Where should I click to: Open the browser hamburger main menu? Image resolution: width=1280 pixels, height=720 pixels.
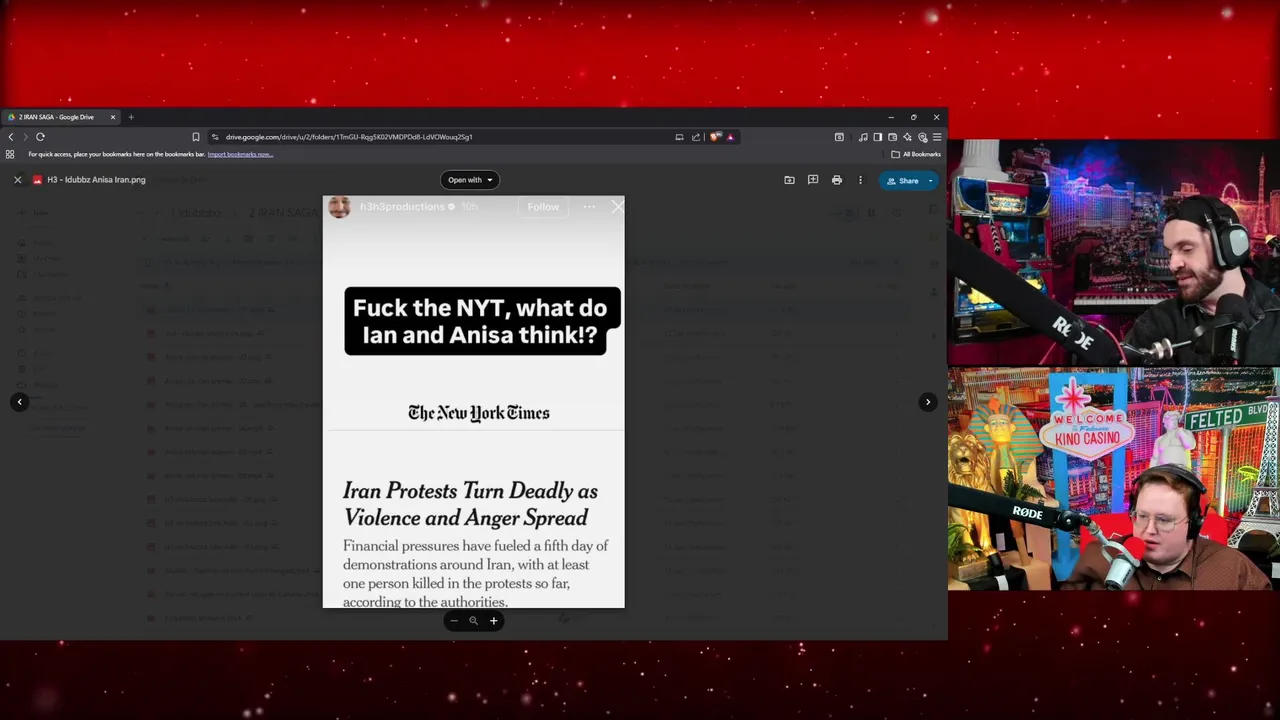(937, 137)
